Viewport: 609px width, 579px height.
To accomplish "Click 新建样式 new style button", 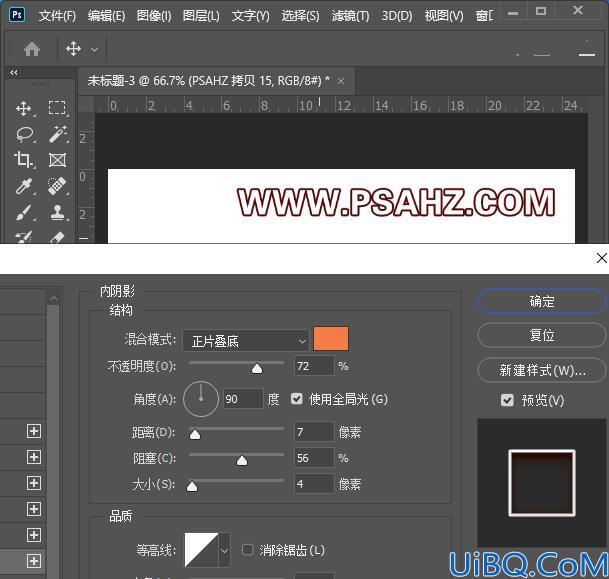I will [x=541, y=370].
